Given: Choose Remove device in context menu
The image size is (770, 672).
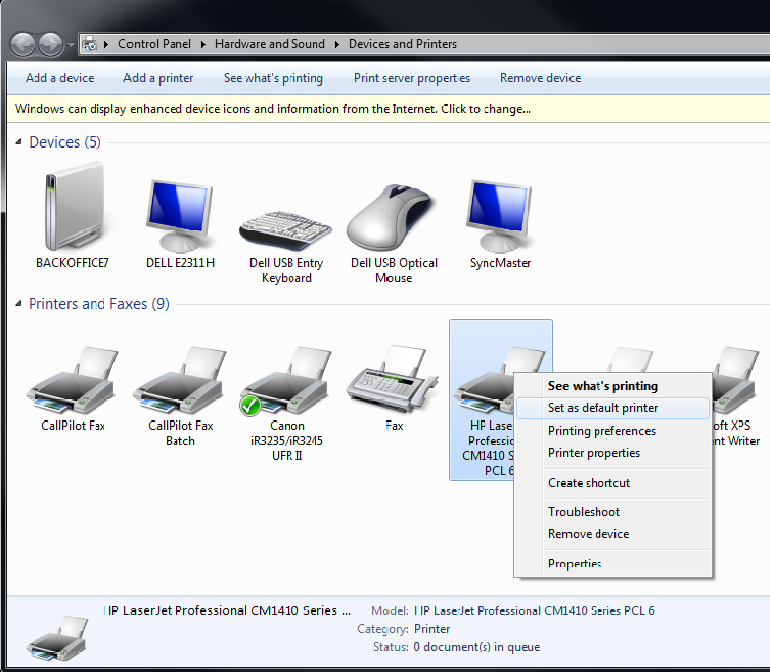Looking at the screenshot, I should (x=613, y=534).
